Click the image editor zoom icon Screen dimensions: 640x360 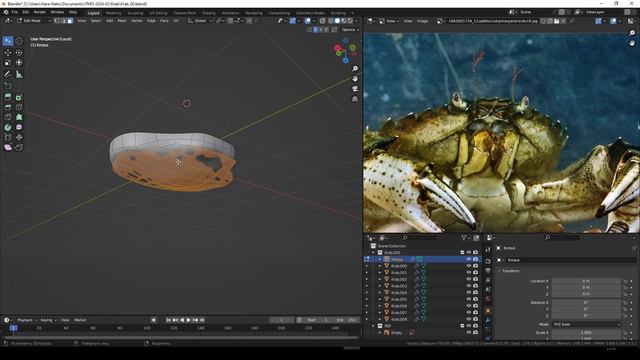coord(632,33)
